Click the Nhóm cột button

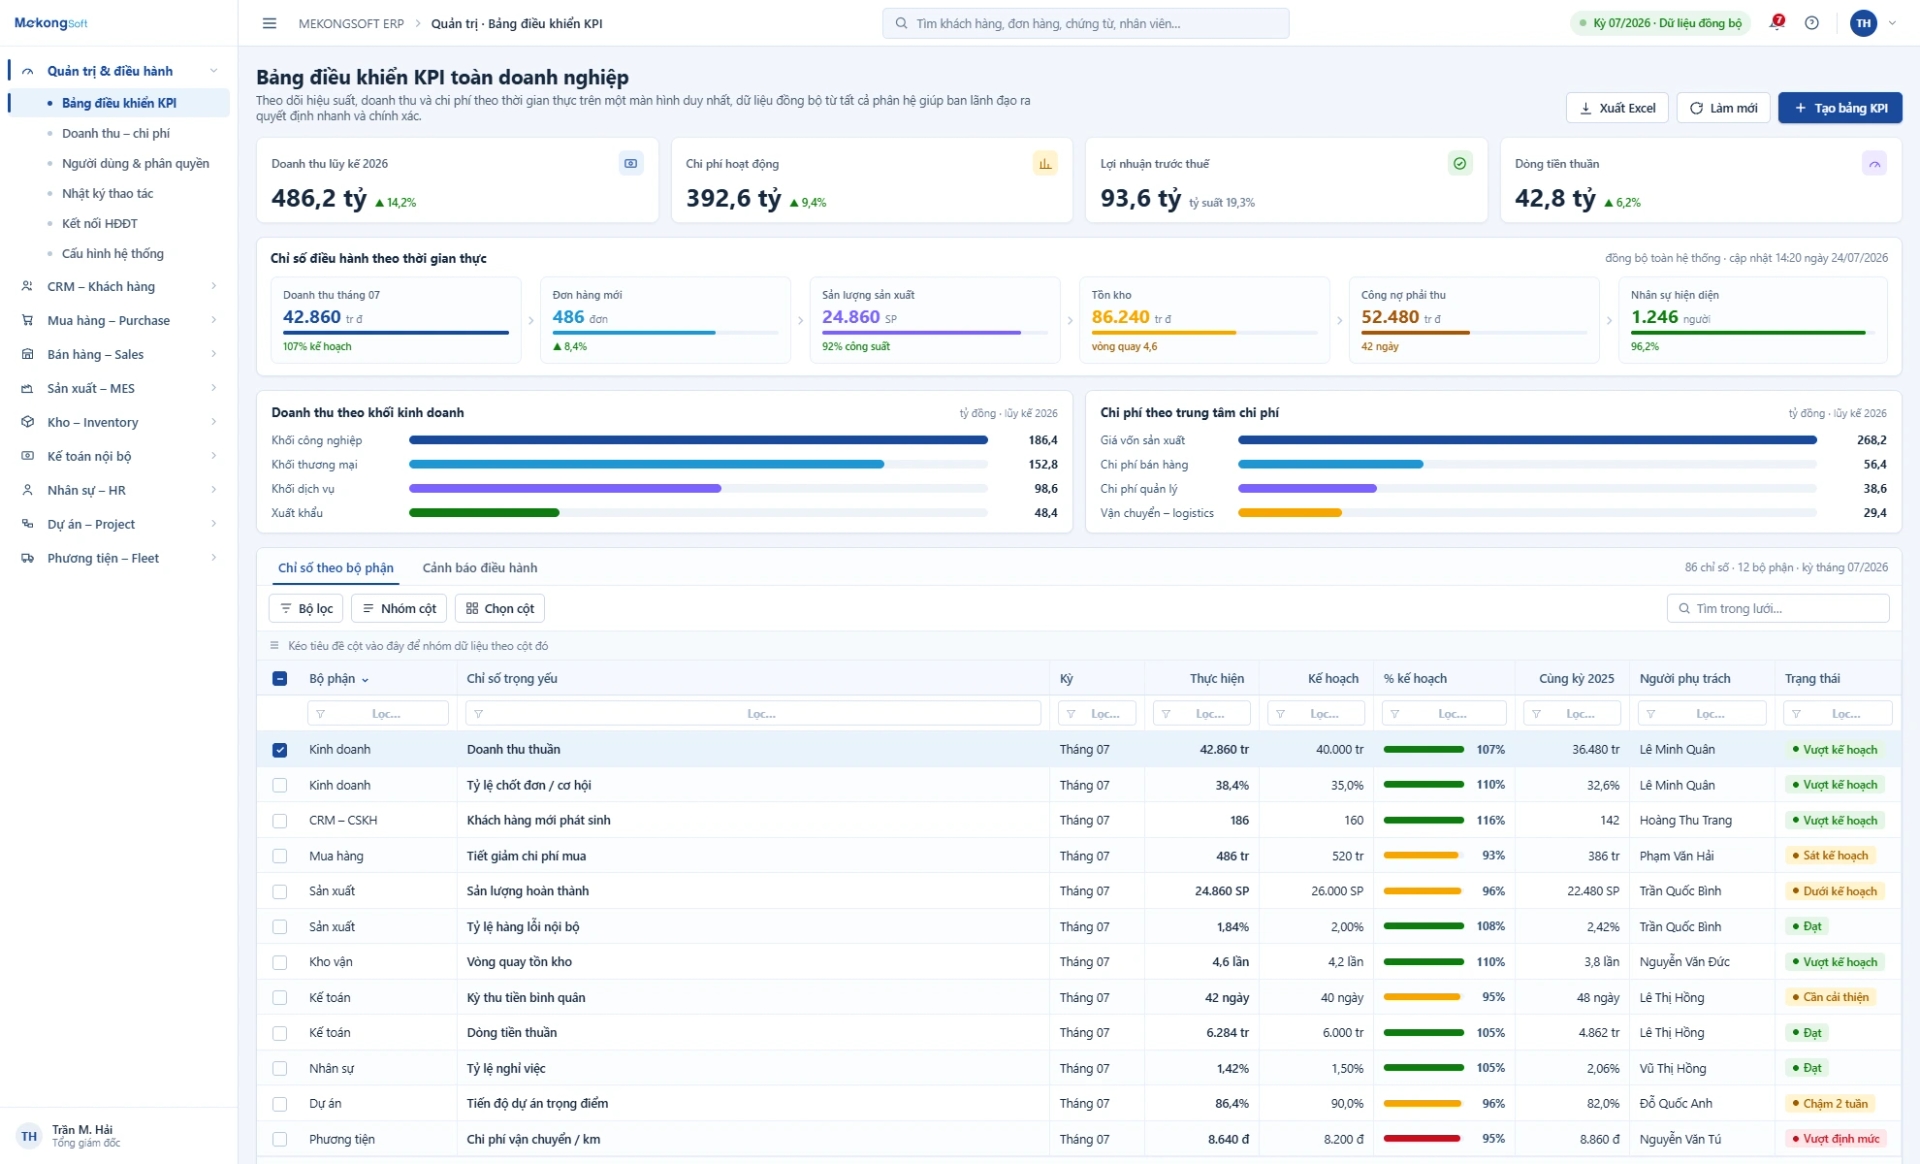(x=399, y=609)
